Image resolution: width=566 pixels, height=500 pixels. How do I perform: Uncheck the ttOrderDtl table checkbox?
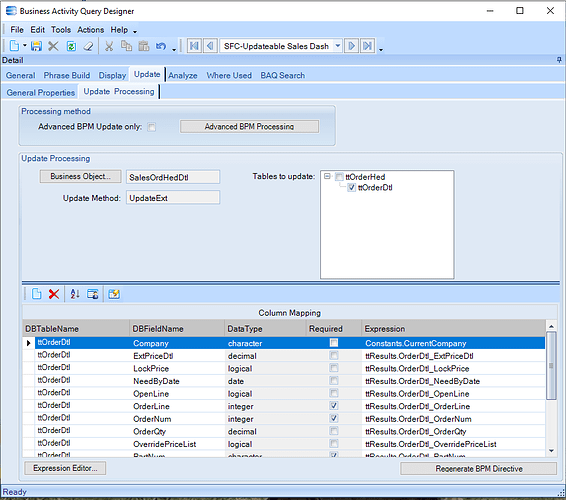[351, 188]
